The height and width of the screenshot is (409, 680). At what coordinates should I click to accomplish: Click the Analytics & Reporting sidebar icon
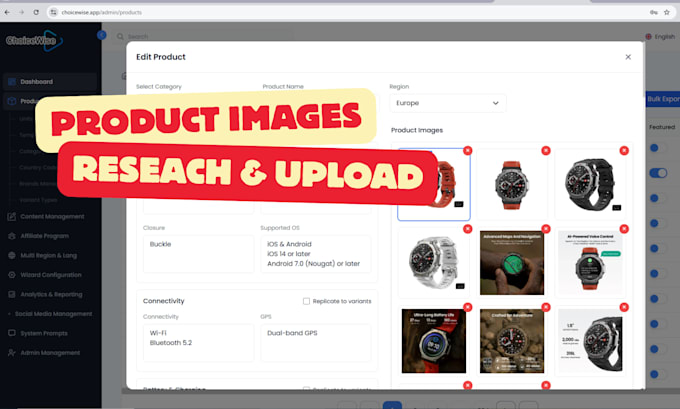12,294
